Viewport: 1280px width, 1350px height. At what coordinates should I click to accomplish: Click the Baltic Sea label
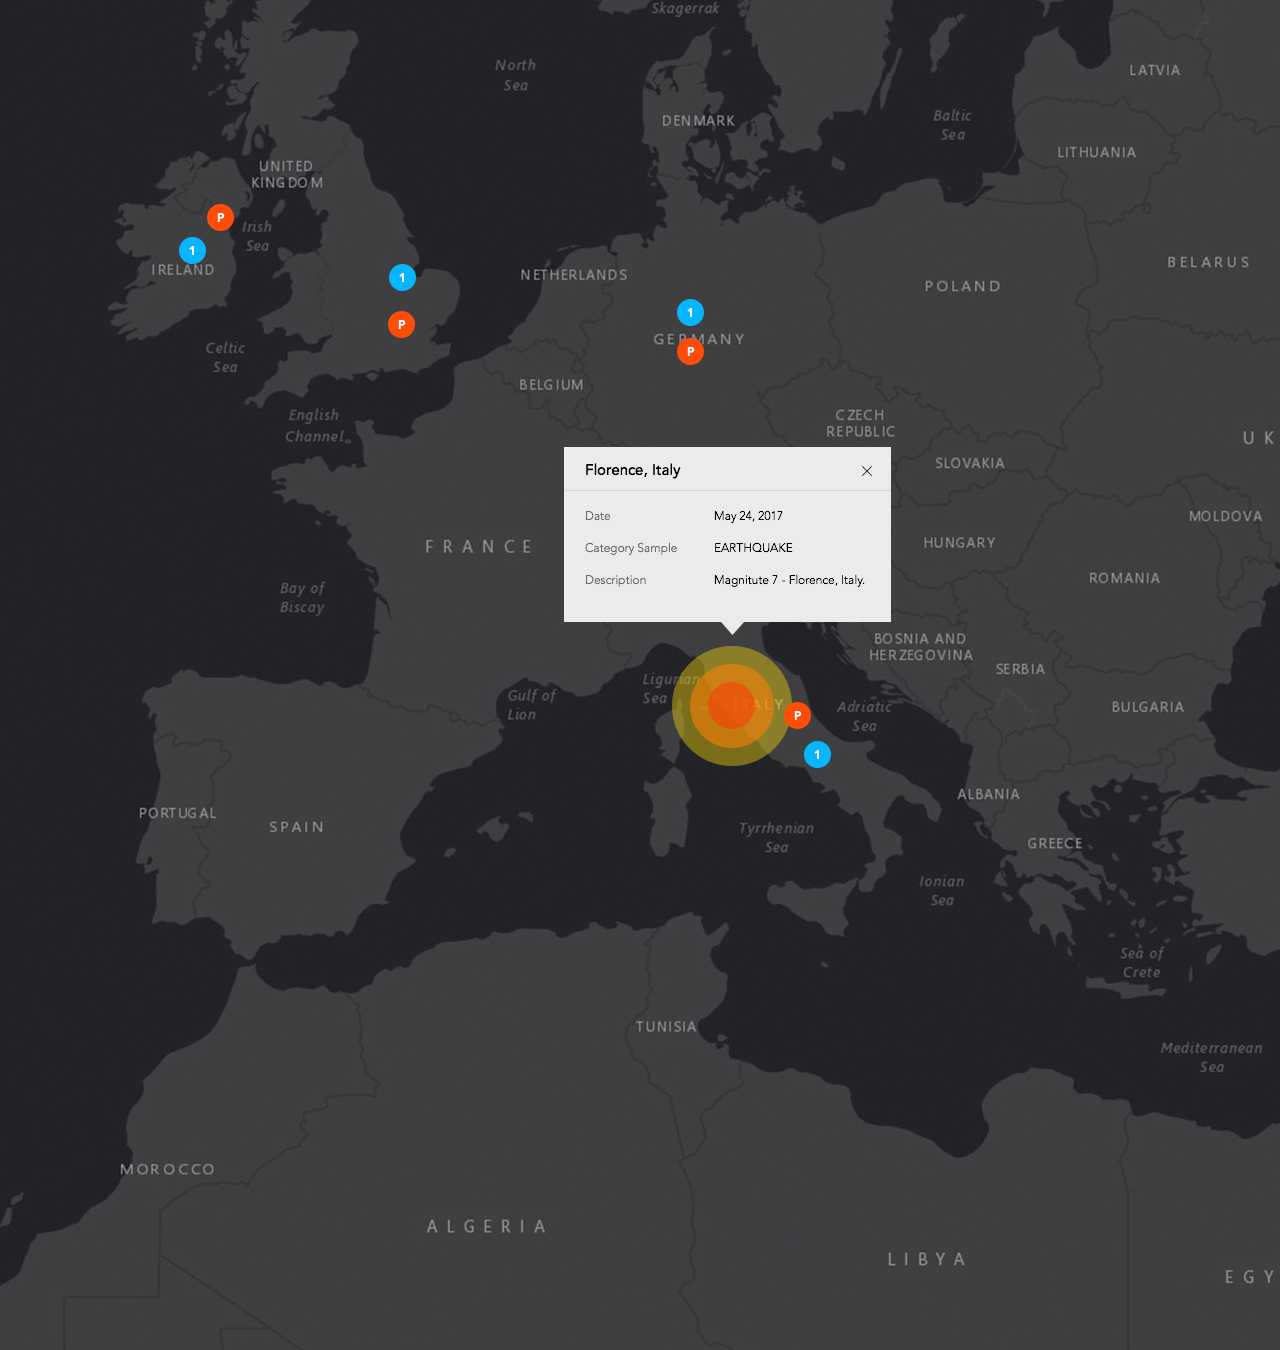click(x=952, y=125)
